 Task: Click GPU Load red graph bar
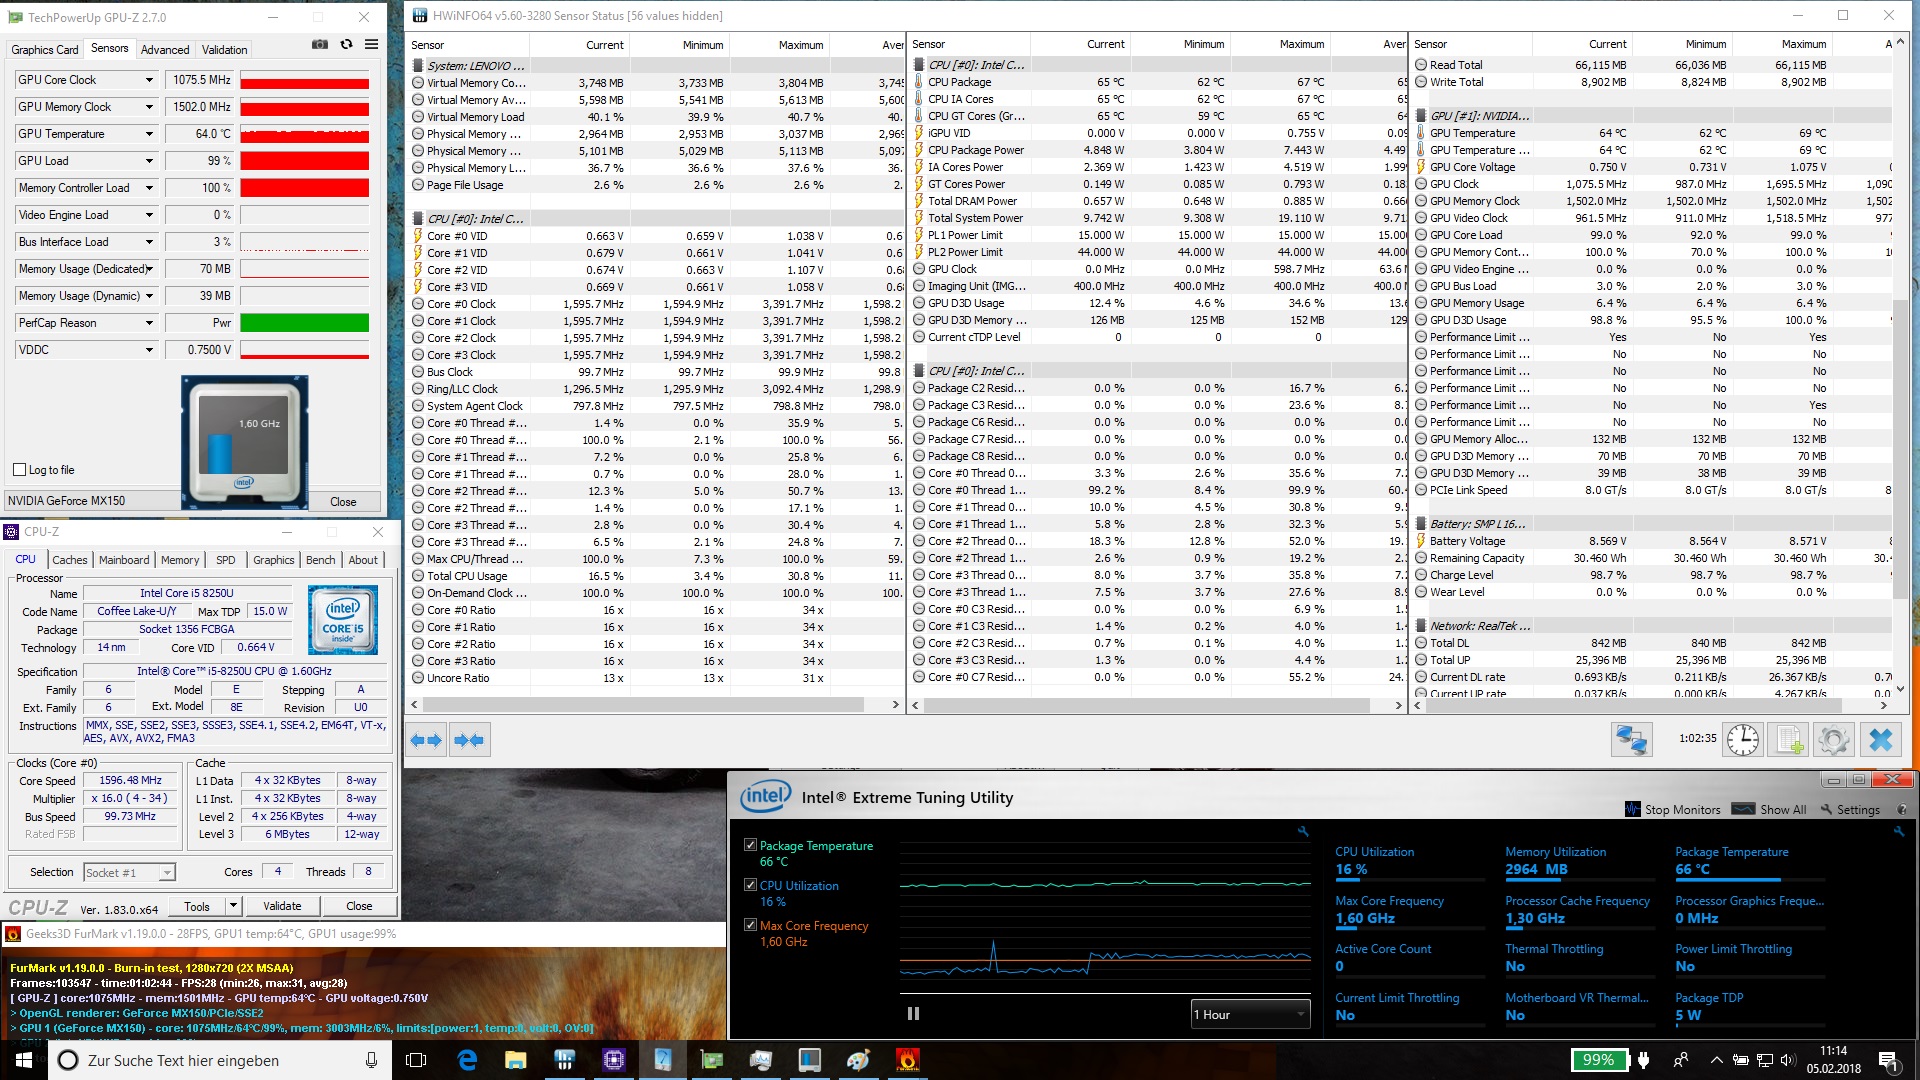pos(305,161)
